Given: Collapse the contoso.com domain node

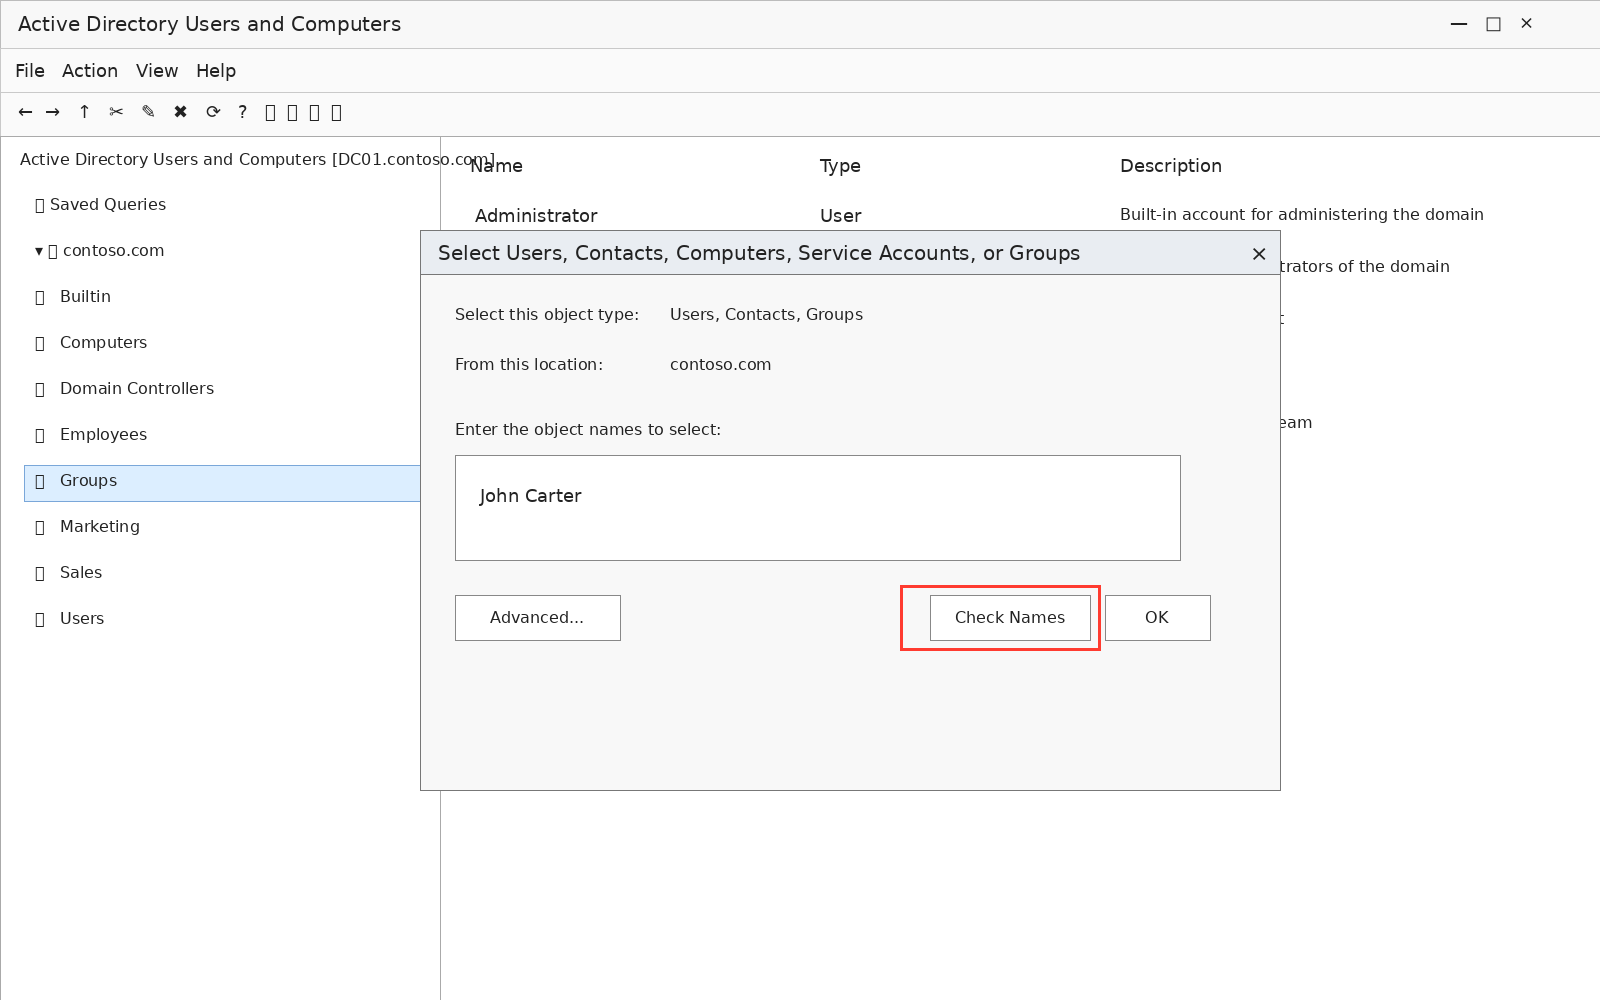Looking at the screenshot, I should (x=39, y=251).
